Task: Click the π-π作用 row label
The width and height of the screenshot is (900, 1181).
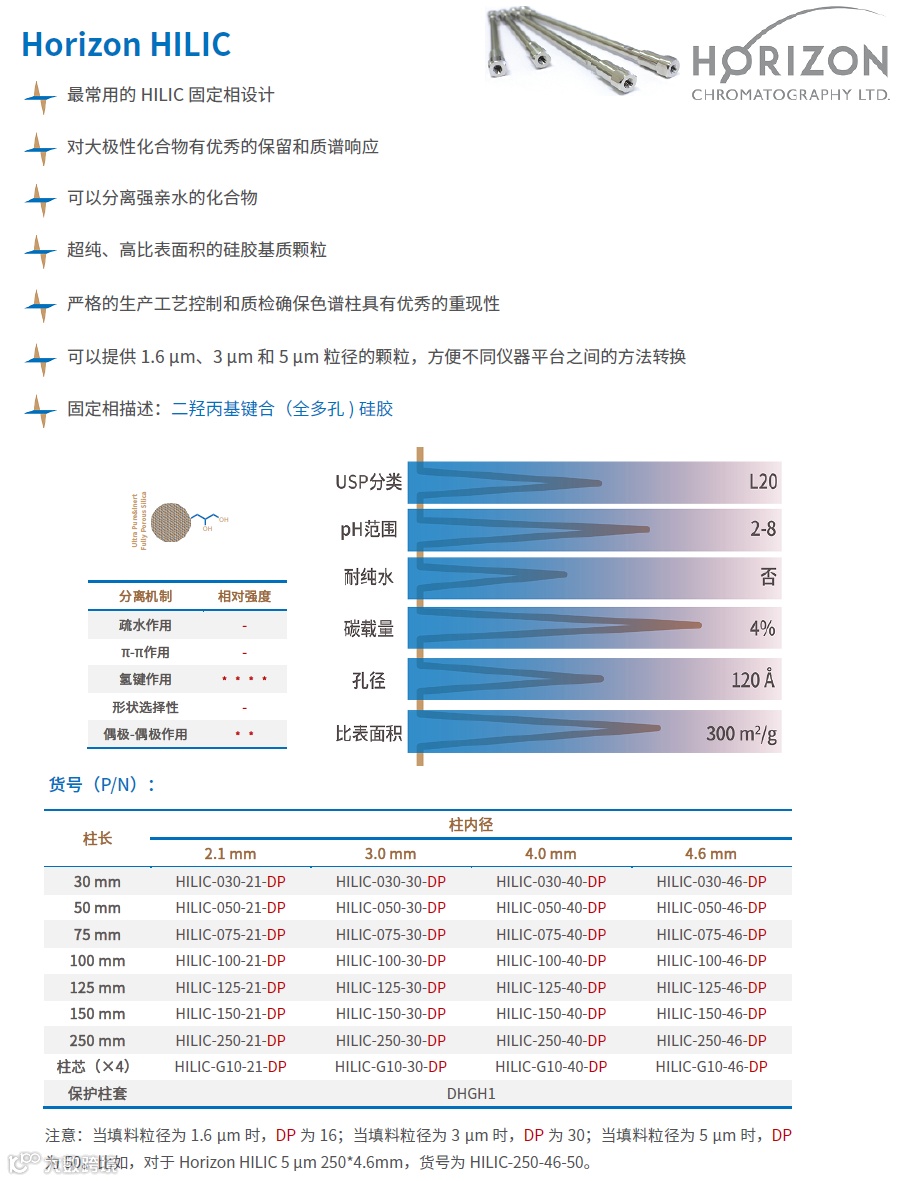Action: click(145, 652)
